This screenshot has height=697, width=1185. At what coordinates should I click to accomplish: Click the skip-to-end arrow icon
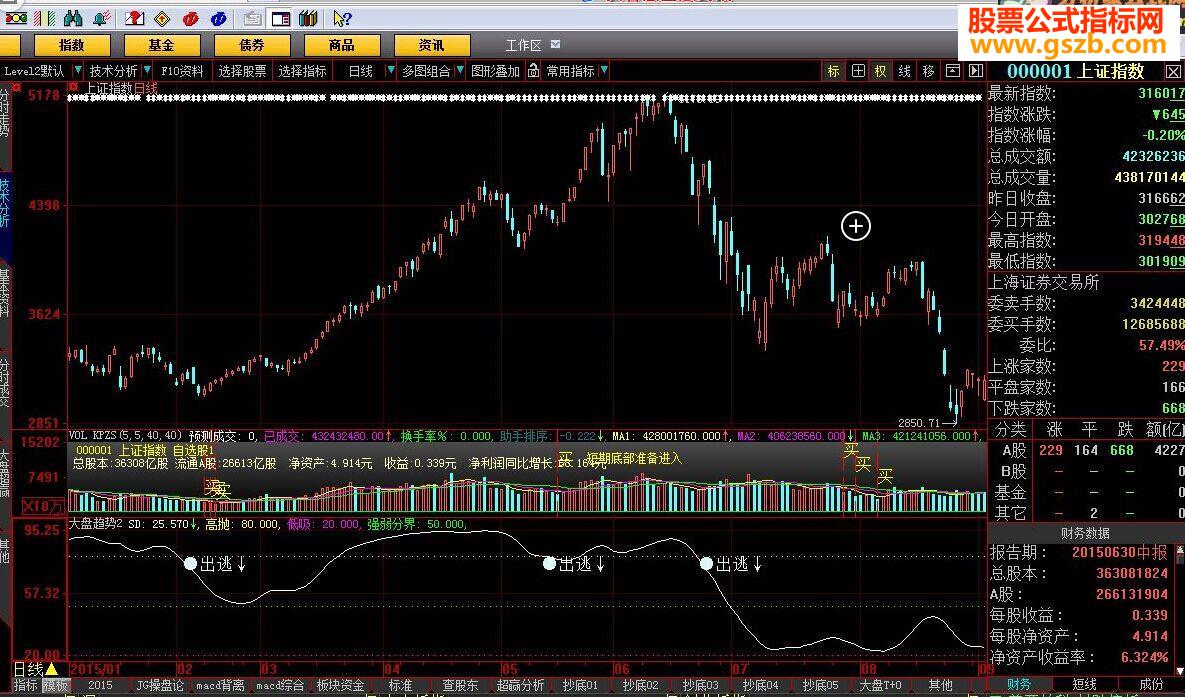point(976,70)
